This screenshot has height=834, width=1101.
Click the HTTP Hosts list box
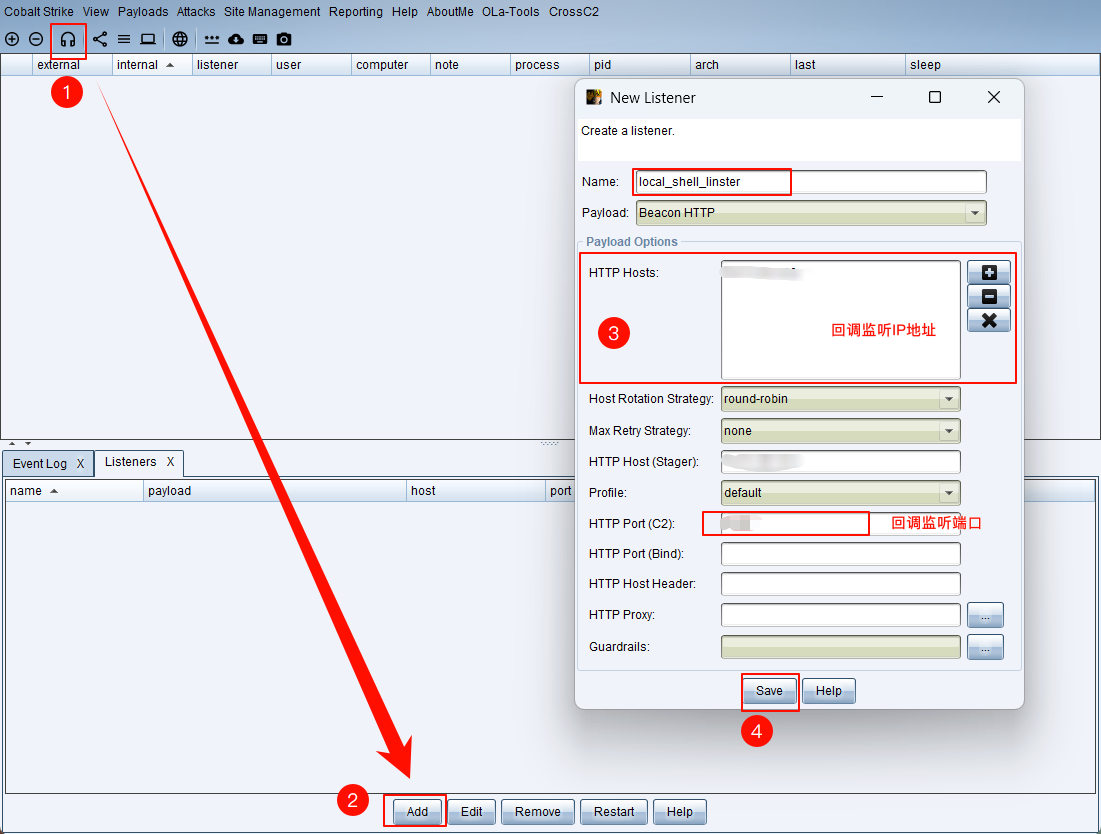840,320
